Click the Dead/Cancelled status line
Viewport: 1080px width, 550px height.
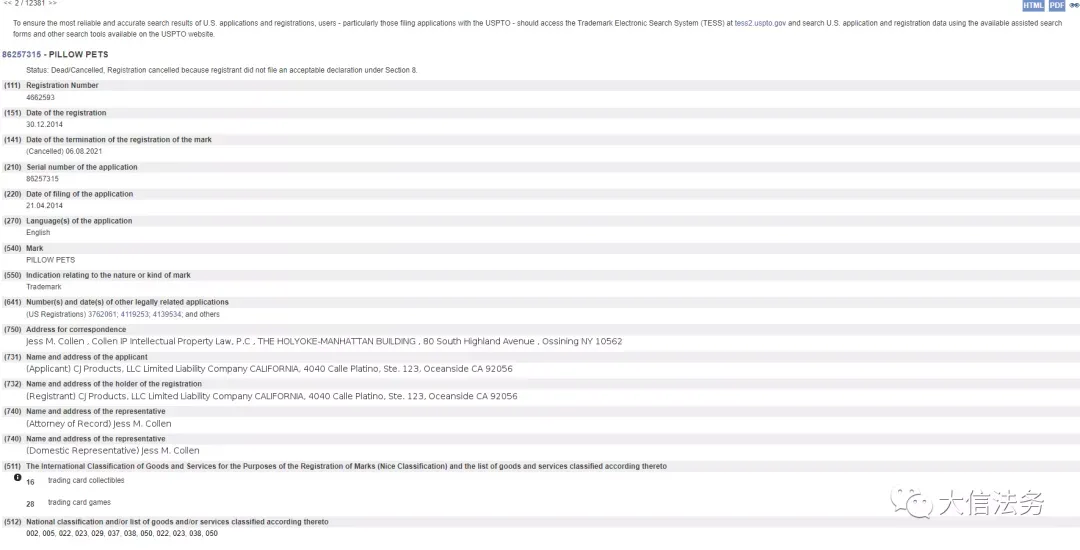coord(222,70)
